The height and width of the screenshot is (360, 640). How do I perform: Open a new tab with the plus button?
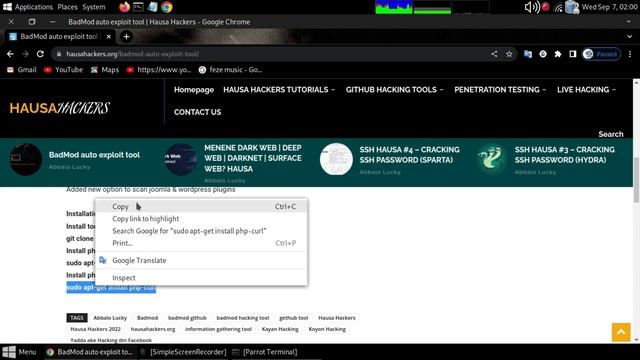pos(126,37)
